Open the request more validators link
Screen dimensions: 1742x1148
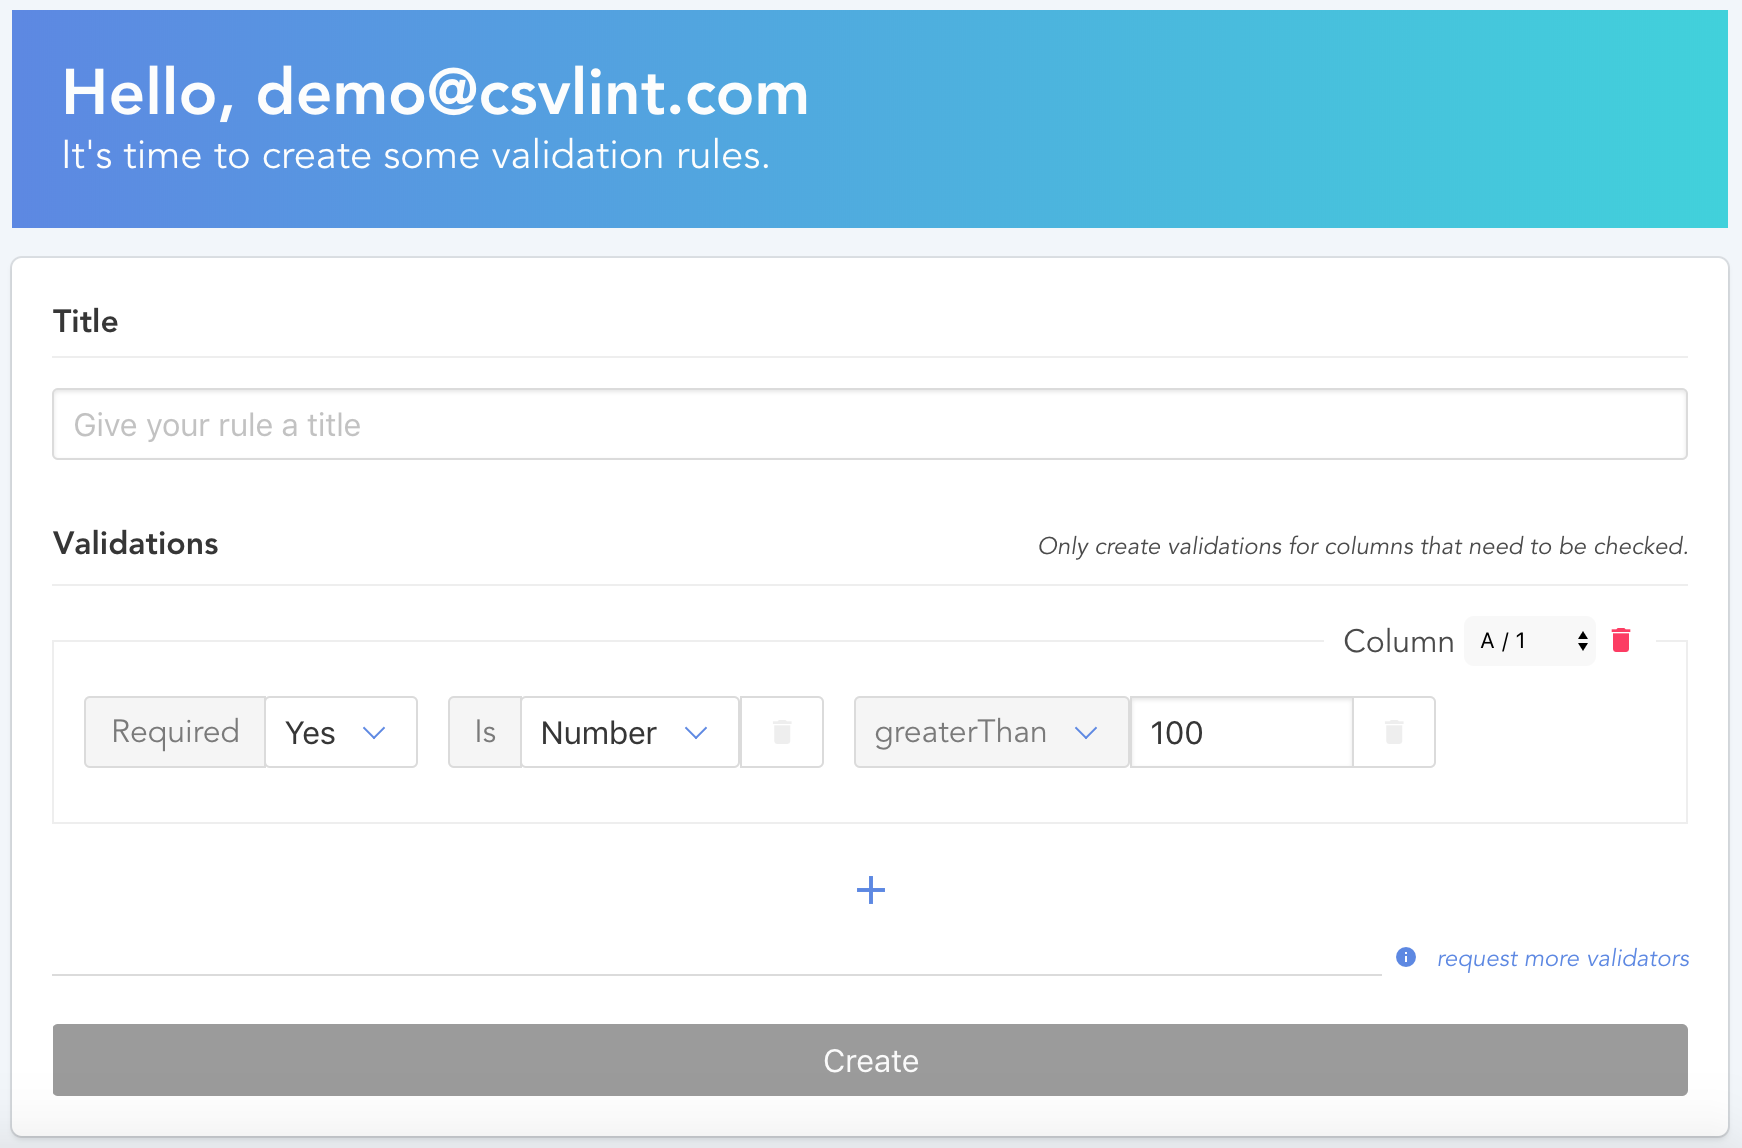1562,957
